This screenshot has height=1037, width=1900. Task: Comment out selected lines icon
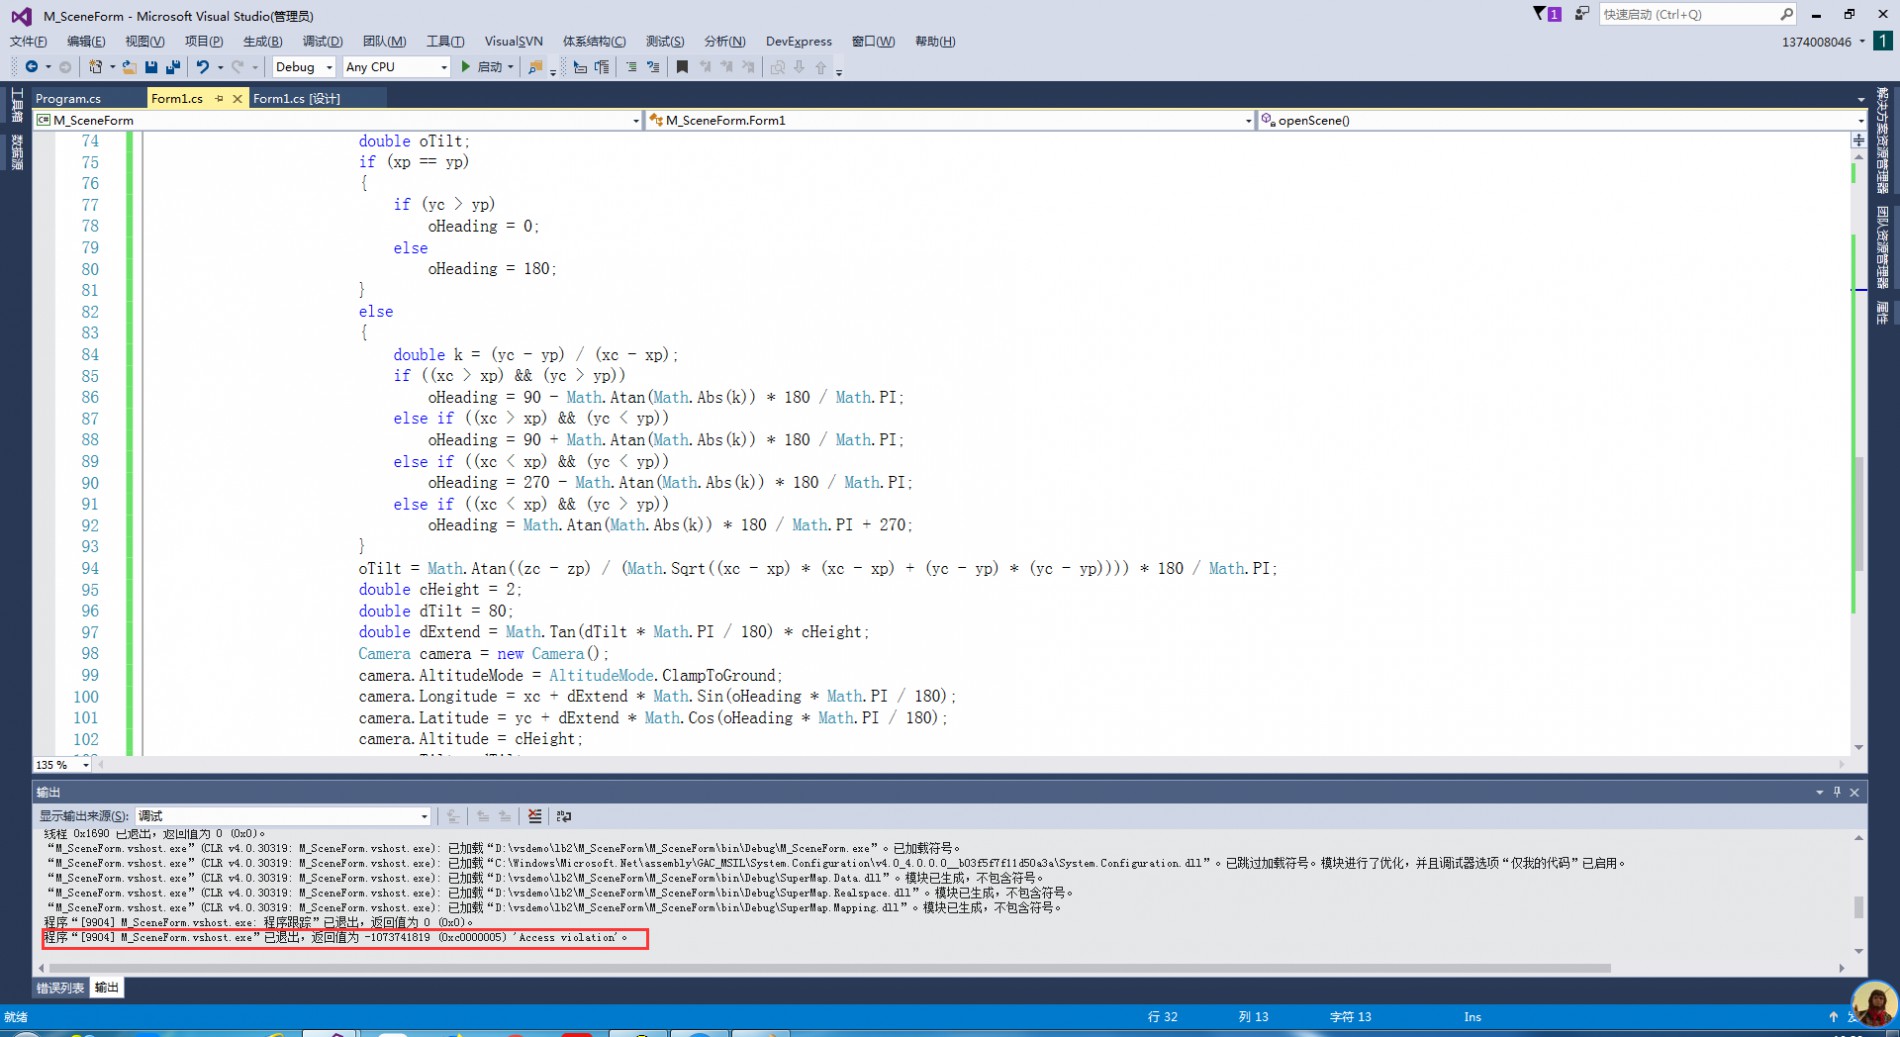631,67
